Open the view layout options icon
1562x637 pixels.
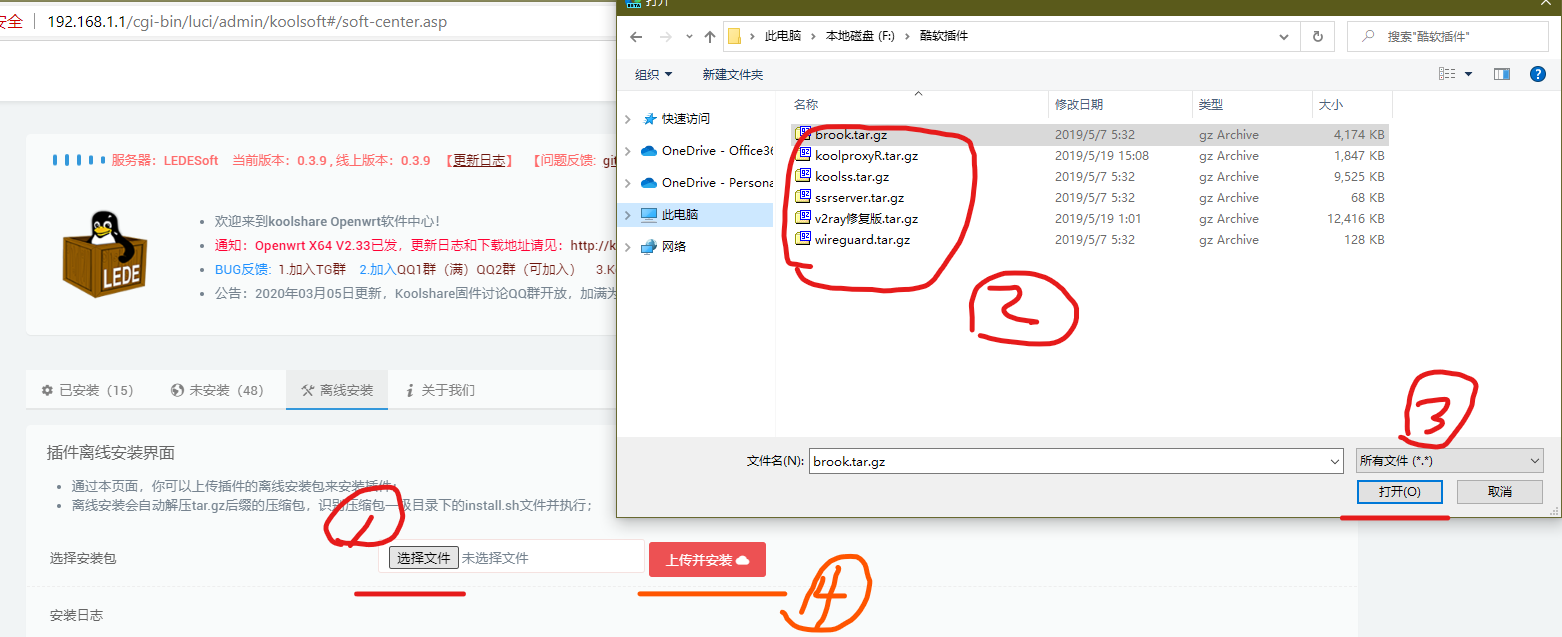[1447, 74]
